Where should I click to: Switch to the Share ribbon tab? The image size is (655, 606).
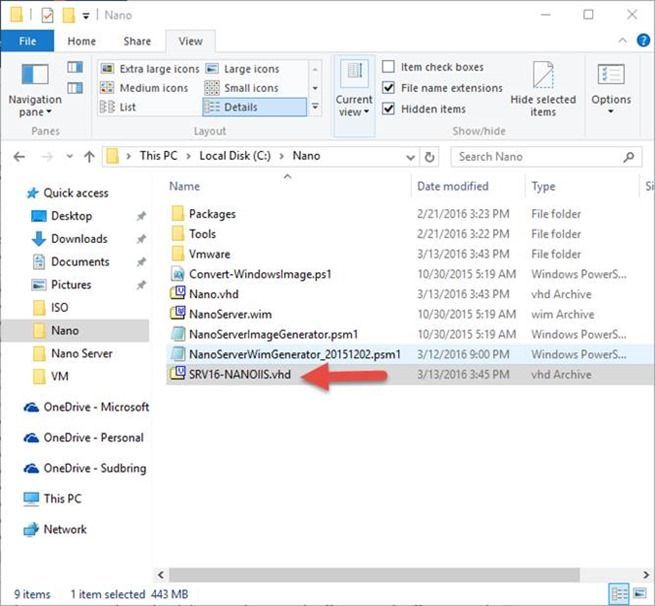137,41
